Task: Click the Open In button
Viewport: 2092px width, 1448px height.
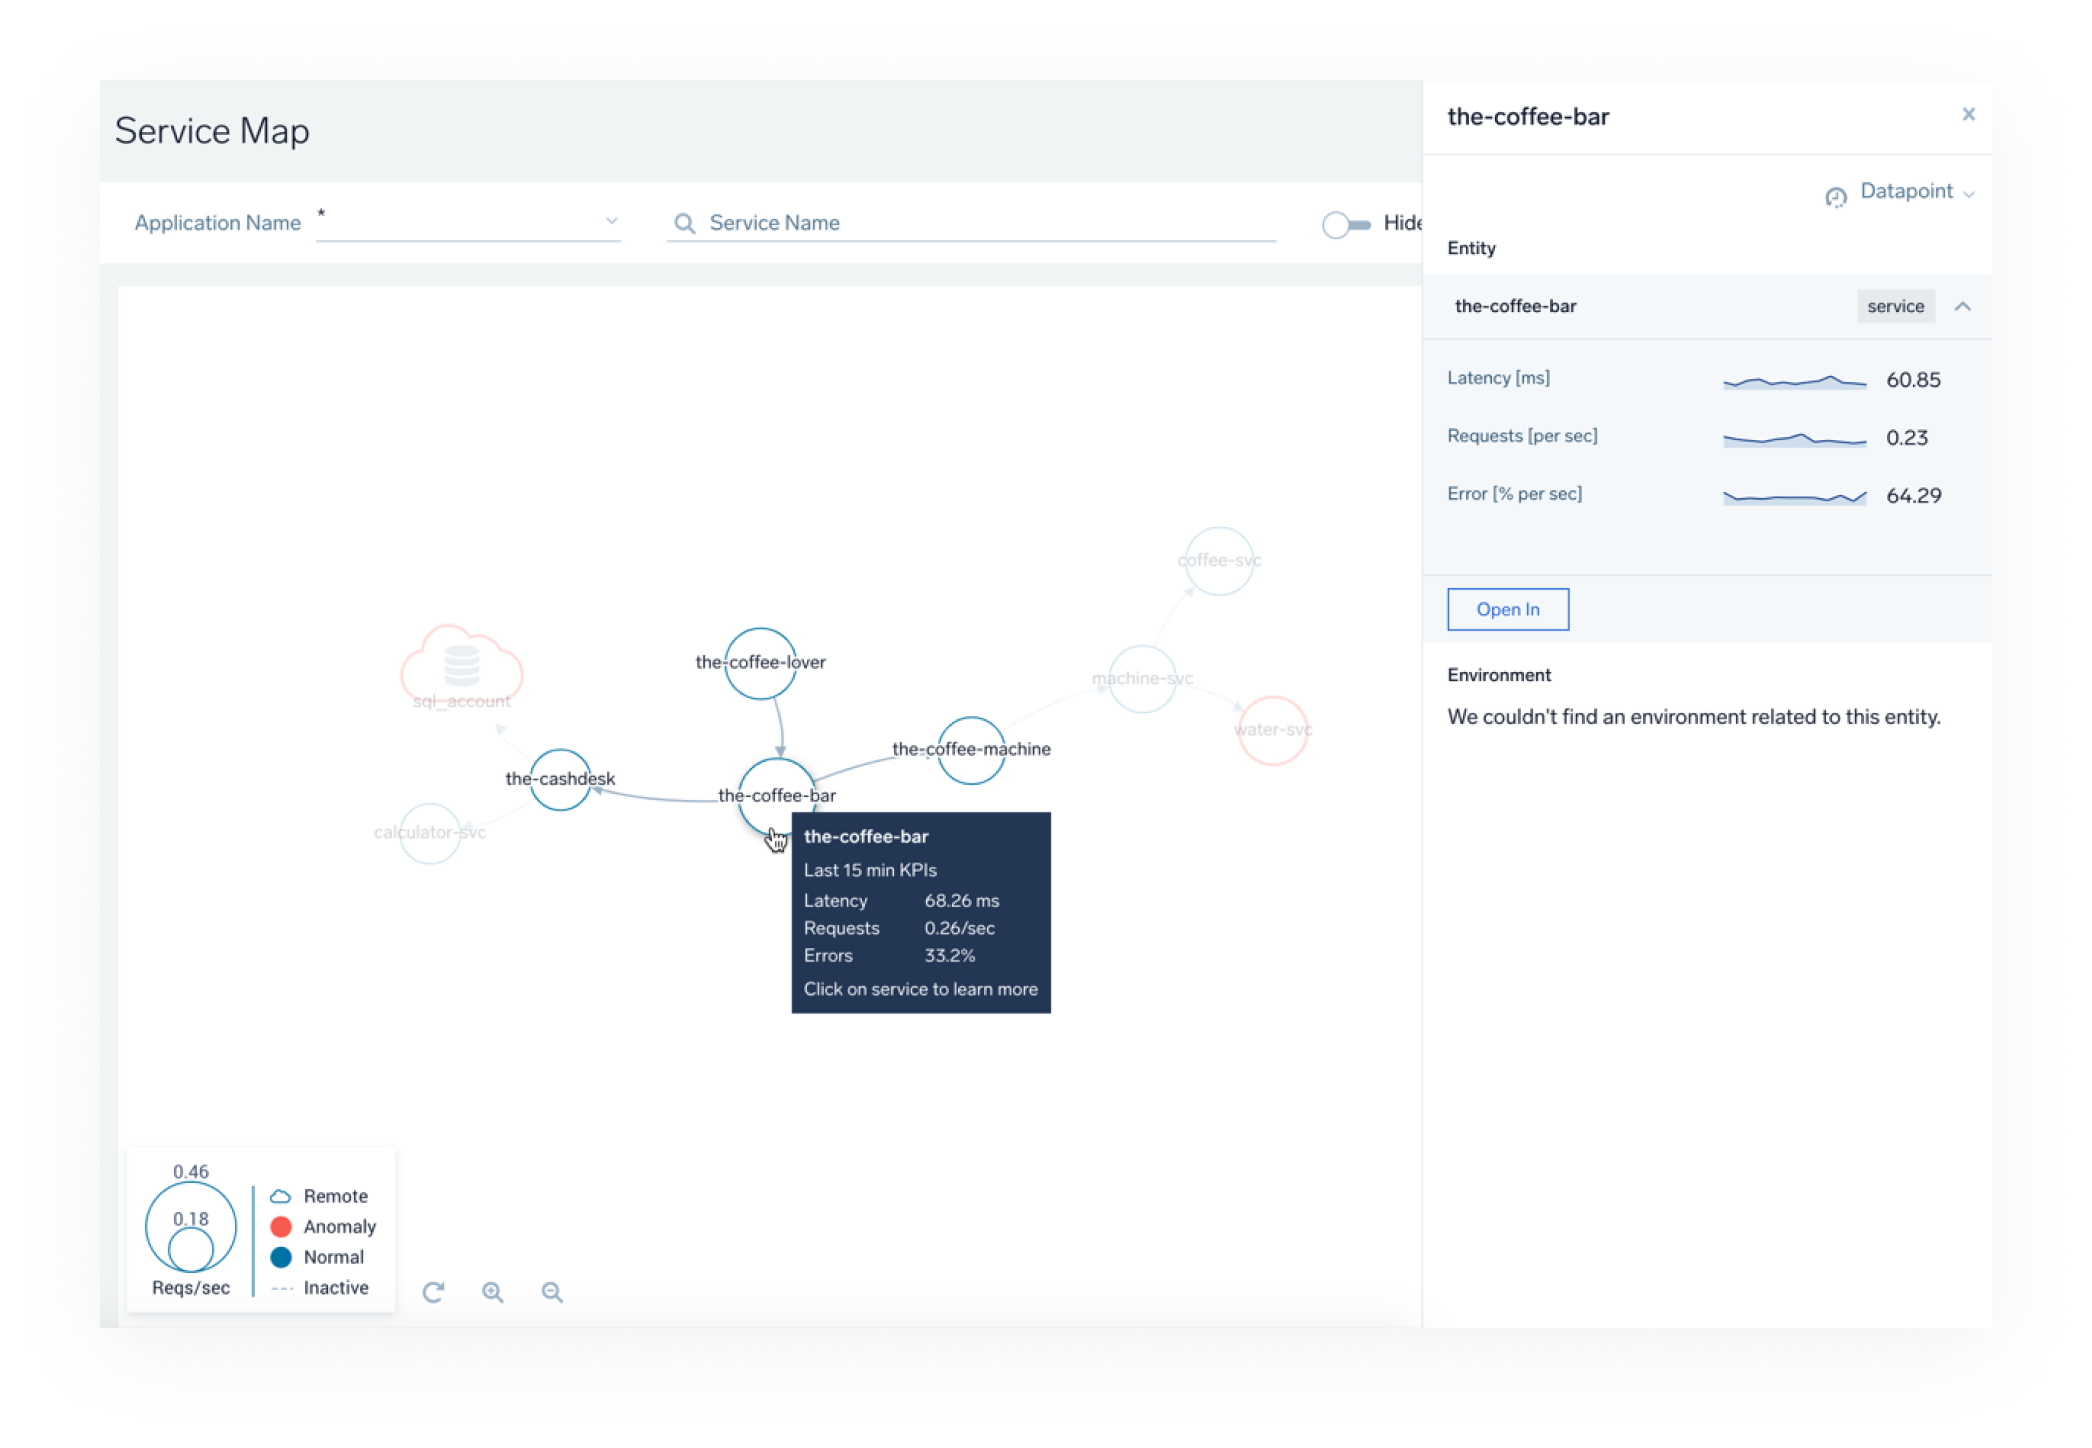Action: tap(1508, 609)
